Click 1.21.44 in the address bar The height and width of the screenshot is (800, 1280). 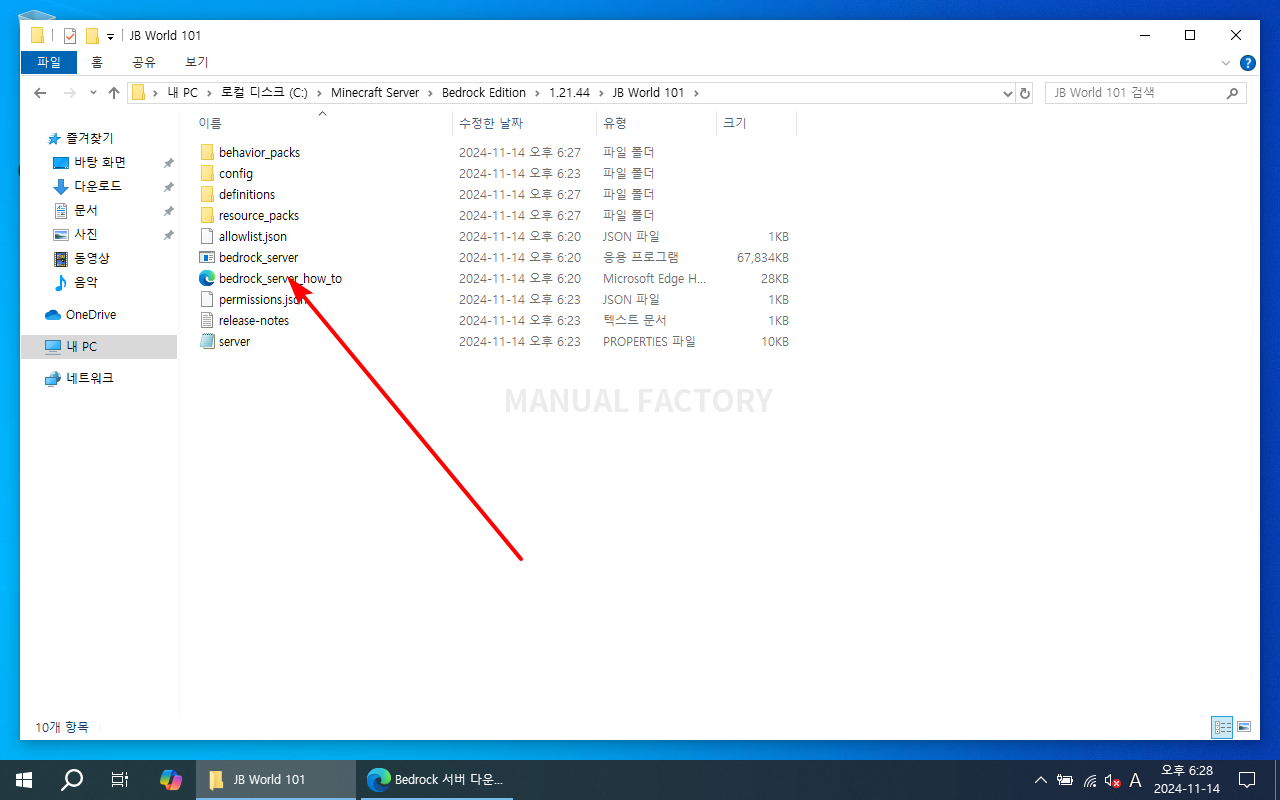(x=570, y=93)
